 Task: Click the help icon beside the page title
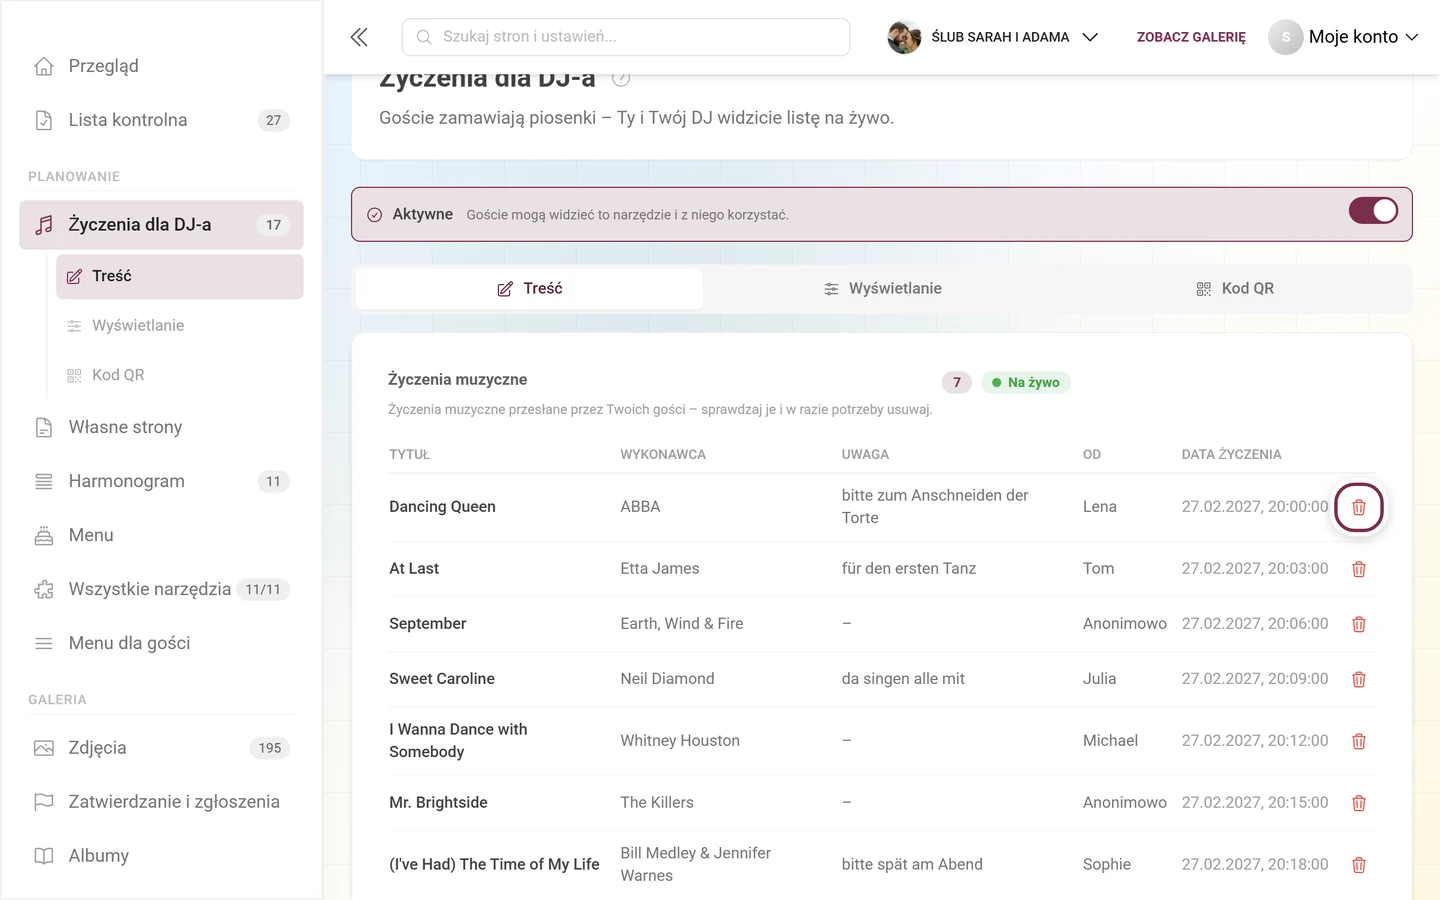coord(621,78)
